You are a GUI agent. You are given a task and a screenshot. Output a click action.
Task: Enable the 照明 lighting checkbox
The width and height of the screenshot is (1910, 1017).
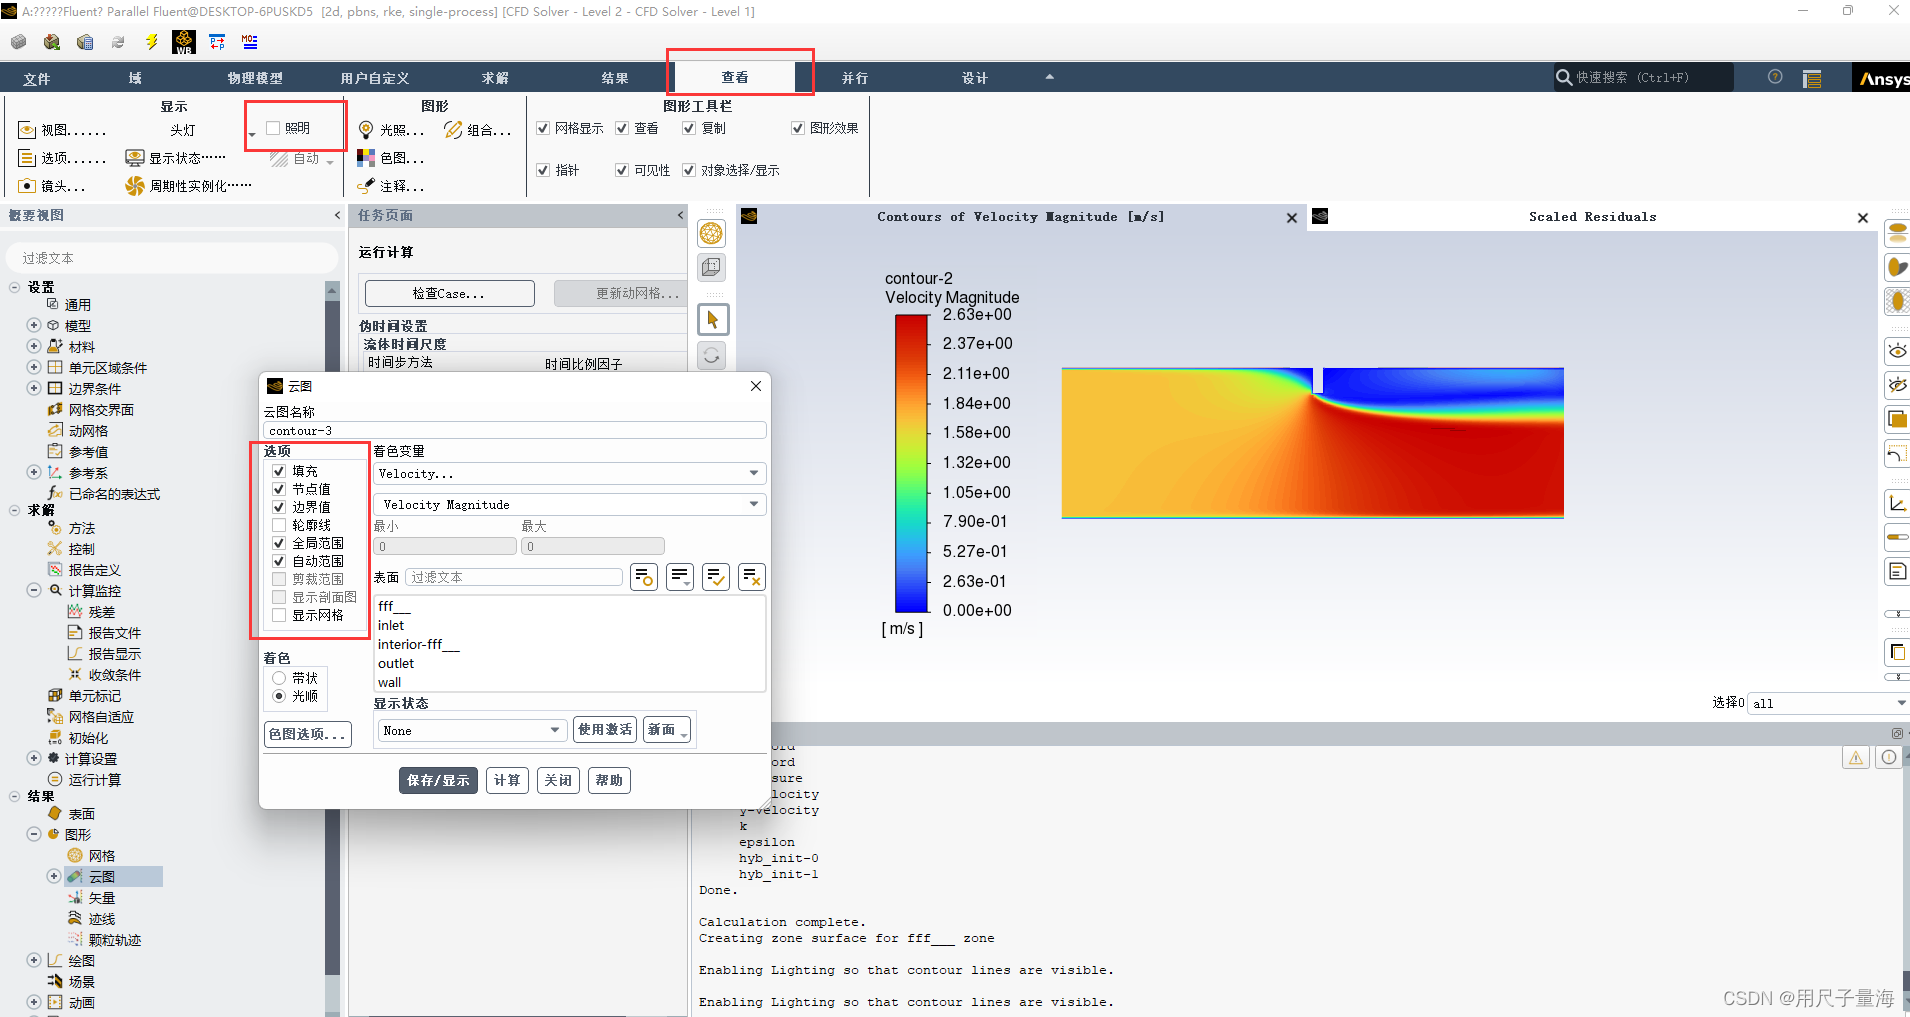click(x=273, y=128)
